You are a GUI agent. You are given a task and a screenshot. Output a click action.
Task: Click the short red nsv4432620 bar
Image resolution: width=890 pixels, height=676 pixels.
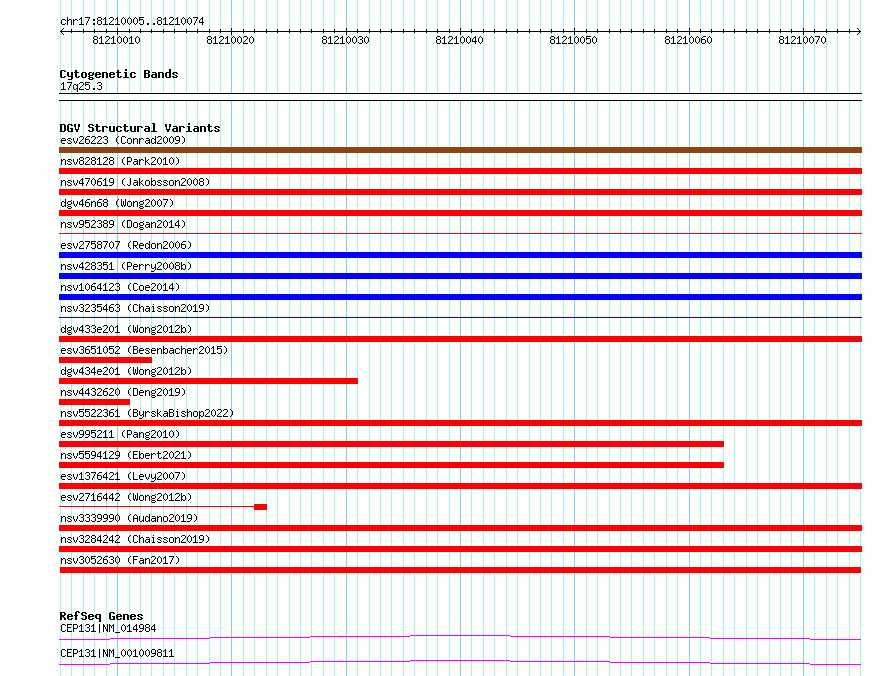(94, 402)
